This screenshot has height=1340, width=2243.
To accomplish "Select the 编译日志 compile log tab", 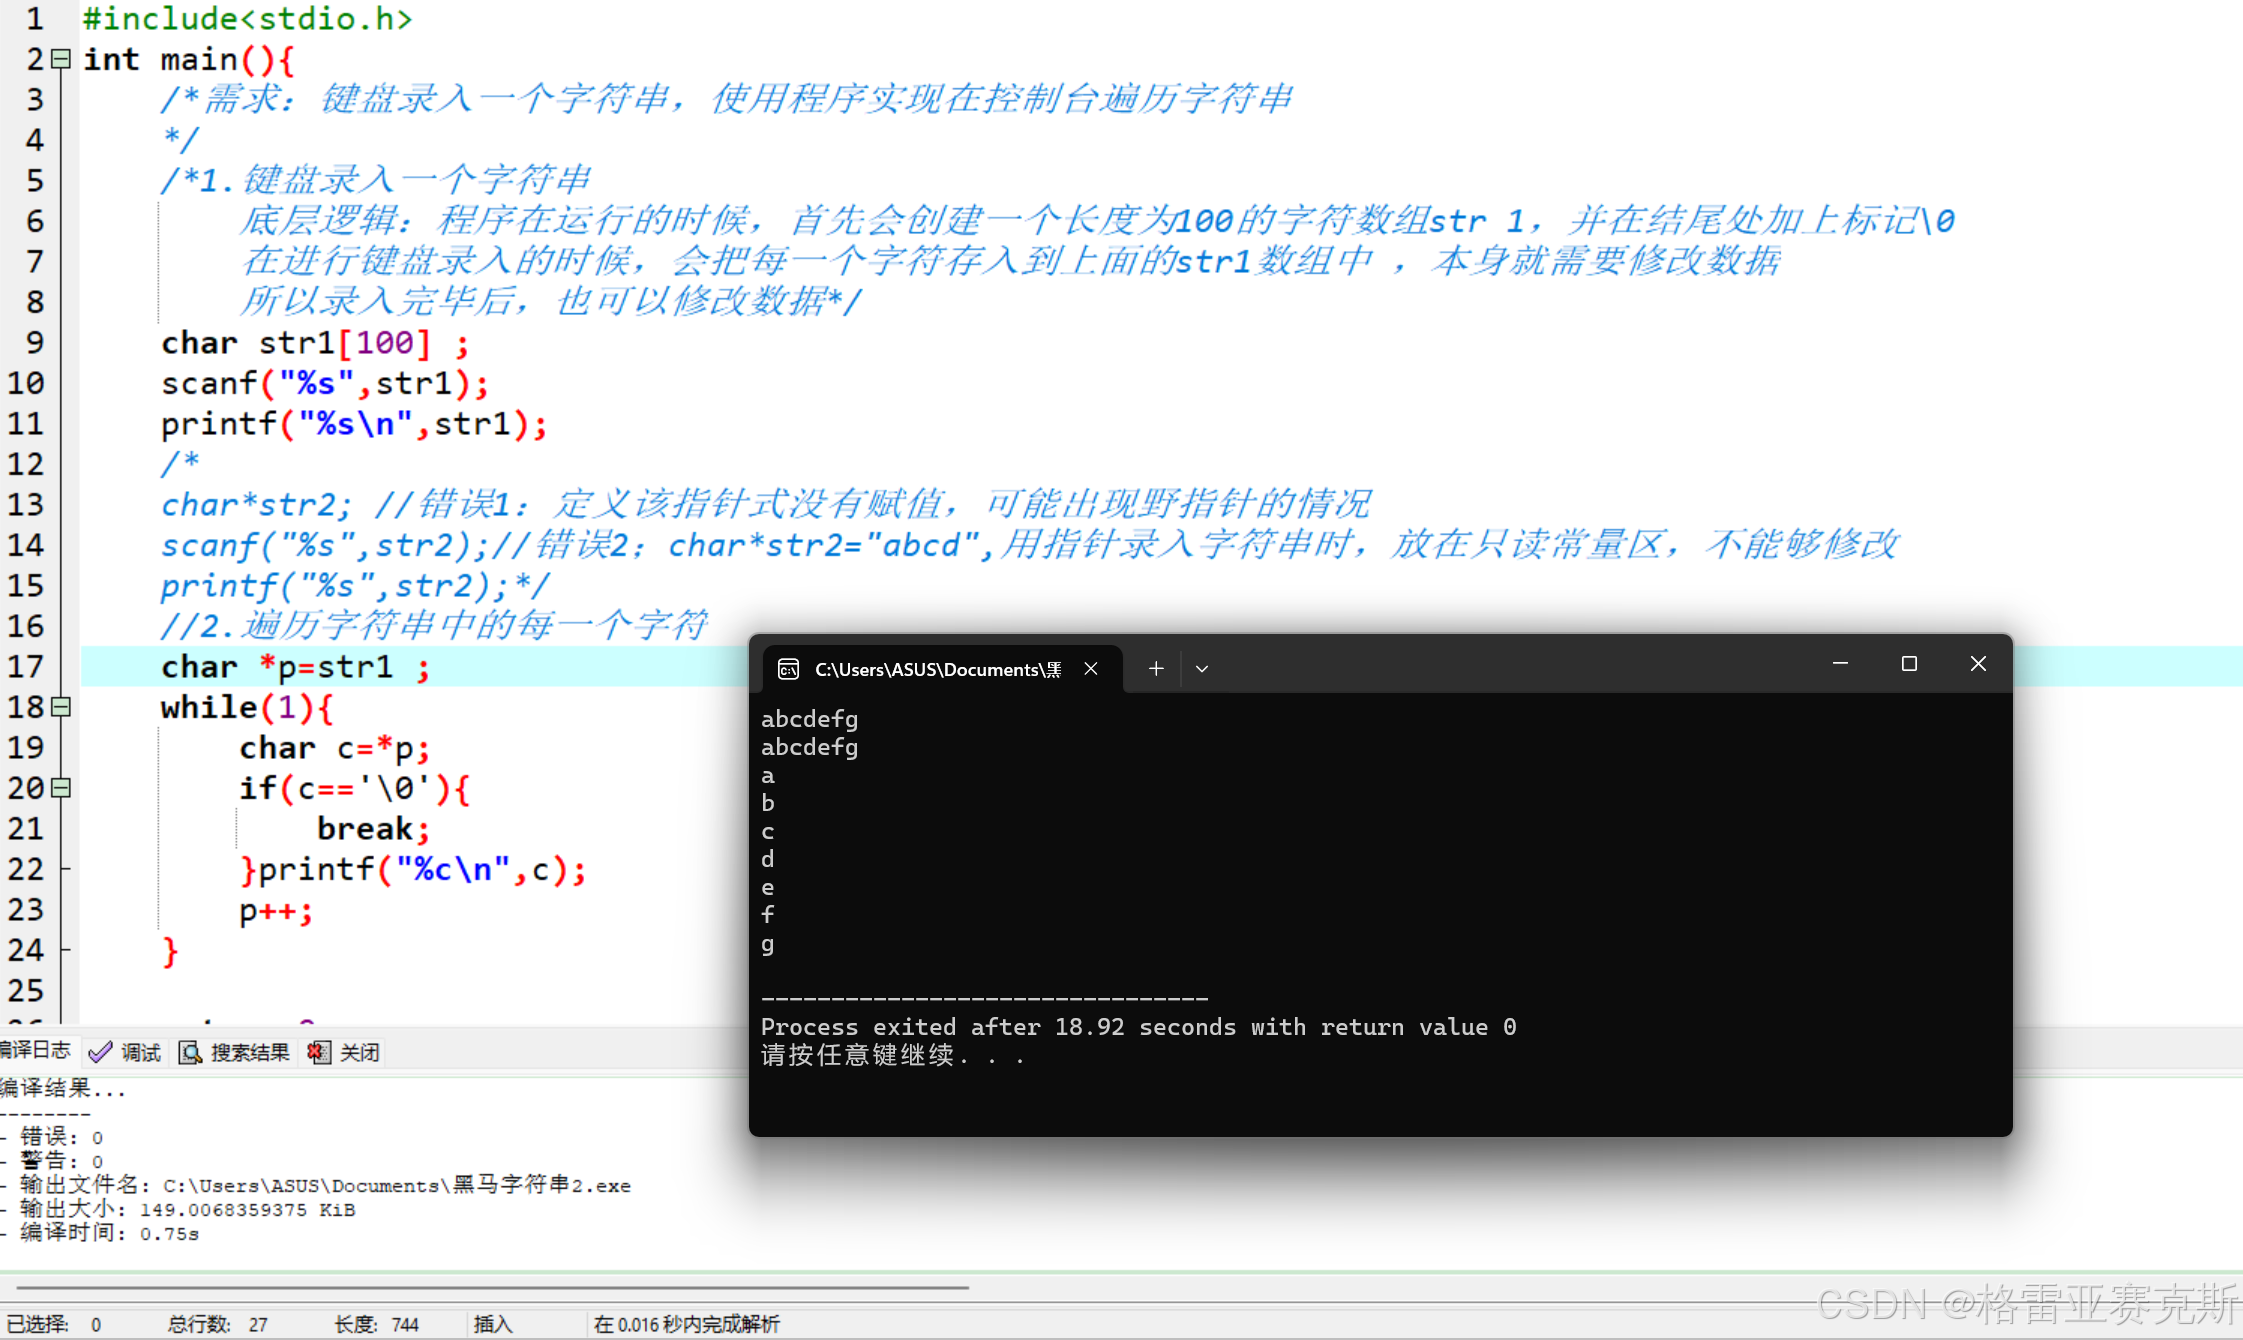I will pyautogui.click(x=36, y=1050).
